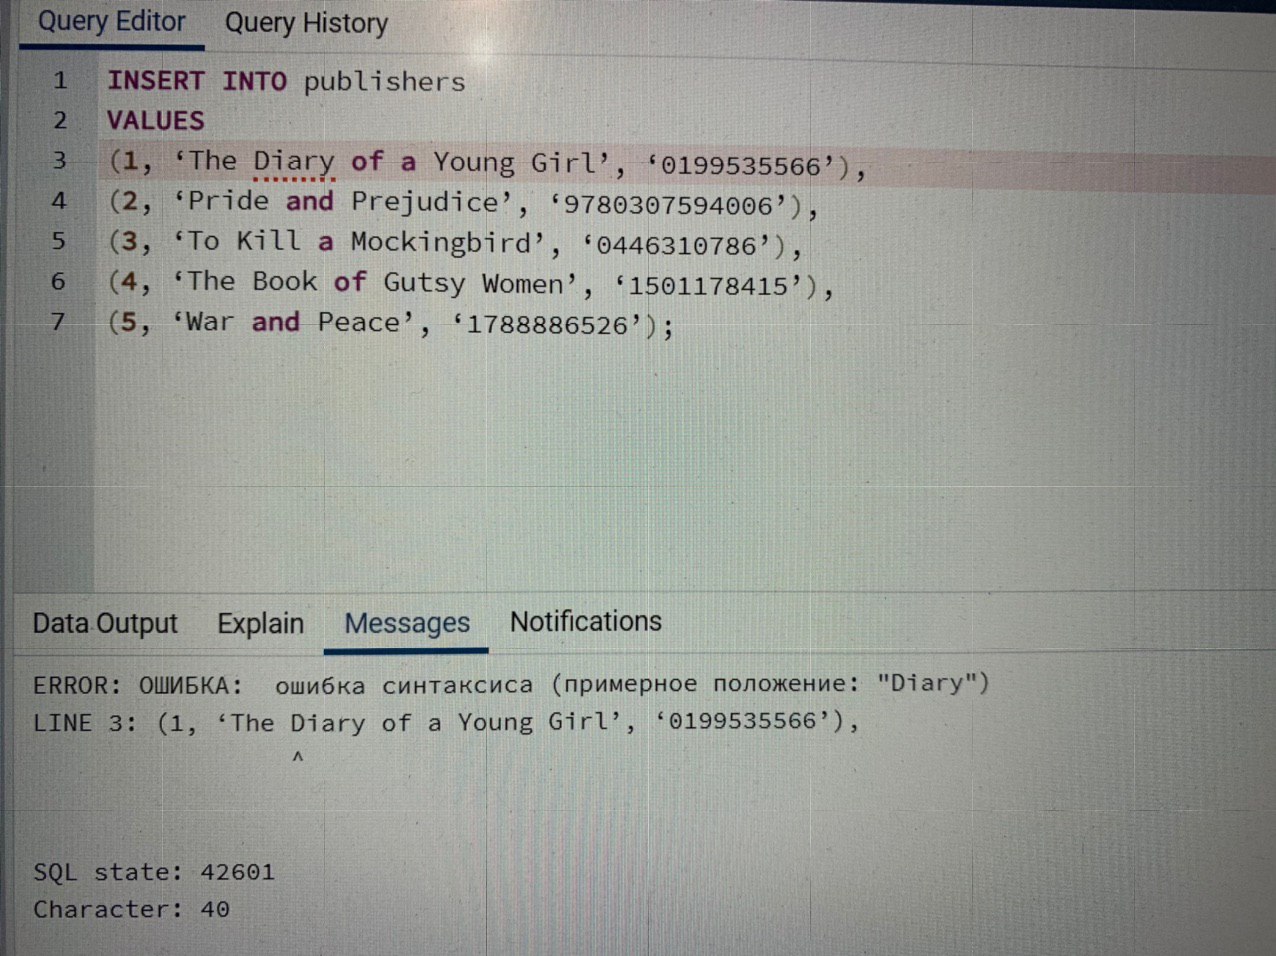This screenshot has width=1276, height=956.
Task: Click line number 4 in the gutter
Action: point(59,200)
